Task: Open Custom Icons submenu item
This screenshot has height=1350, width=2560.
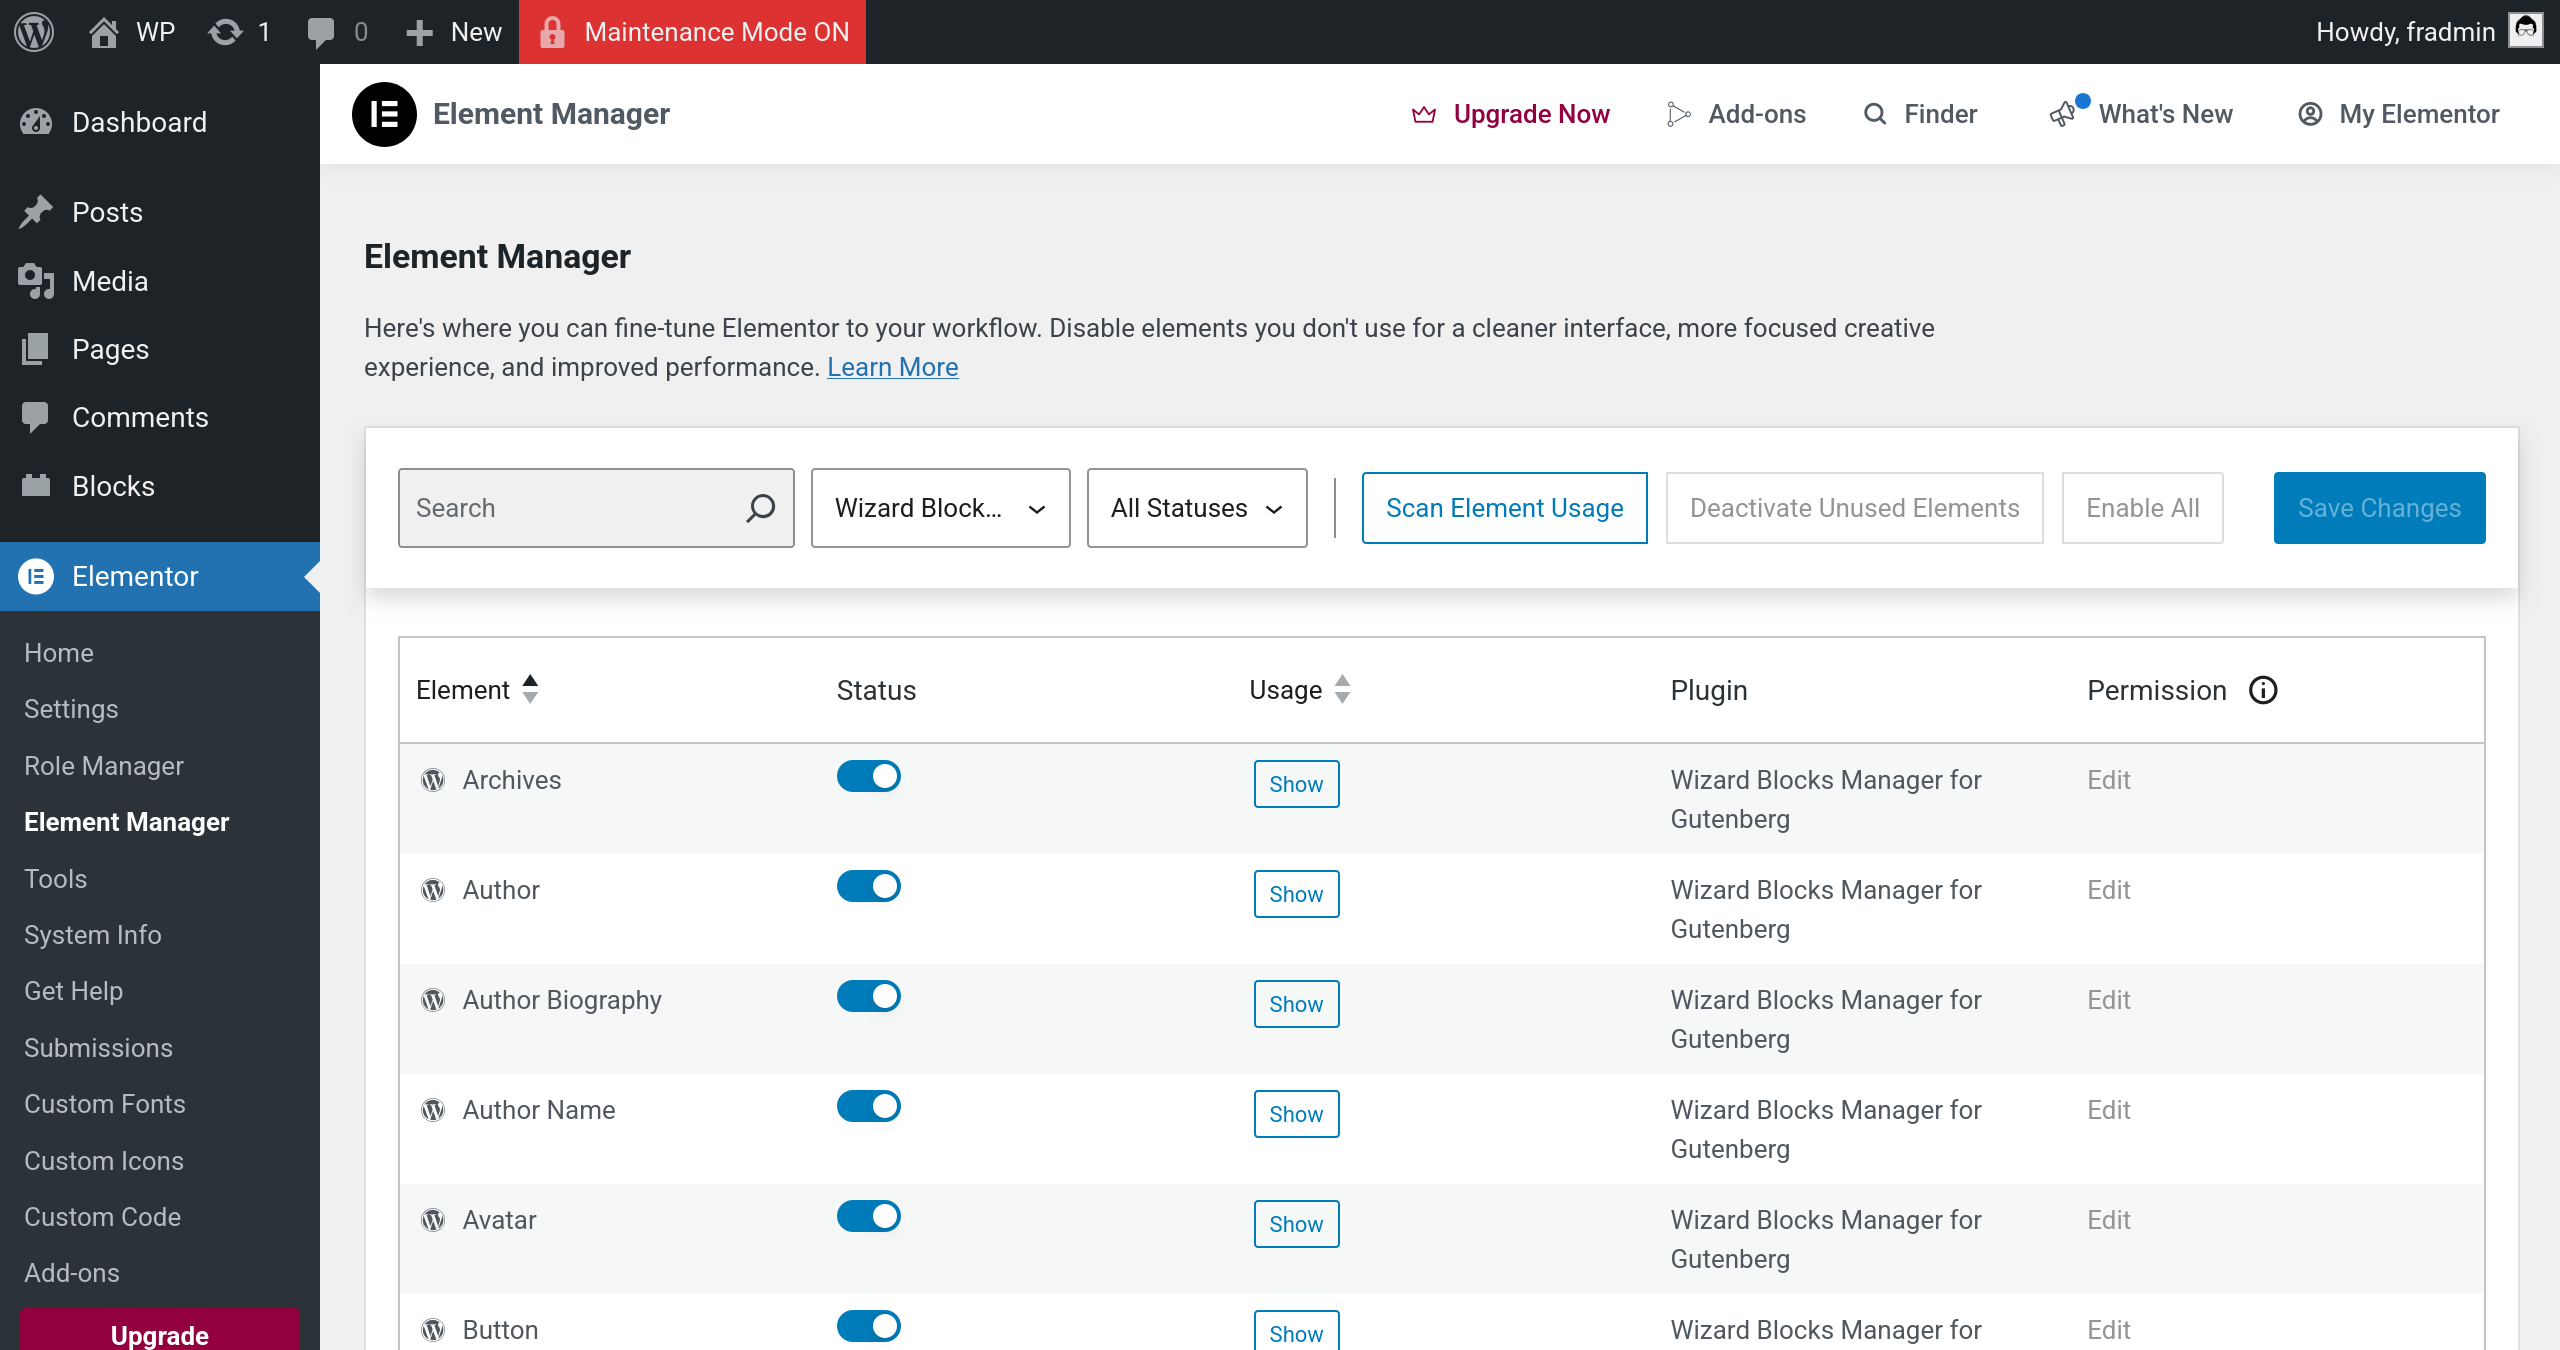Action: pyautogui.click(x=104, y=1161)
